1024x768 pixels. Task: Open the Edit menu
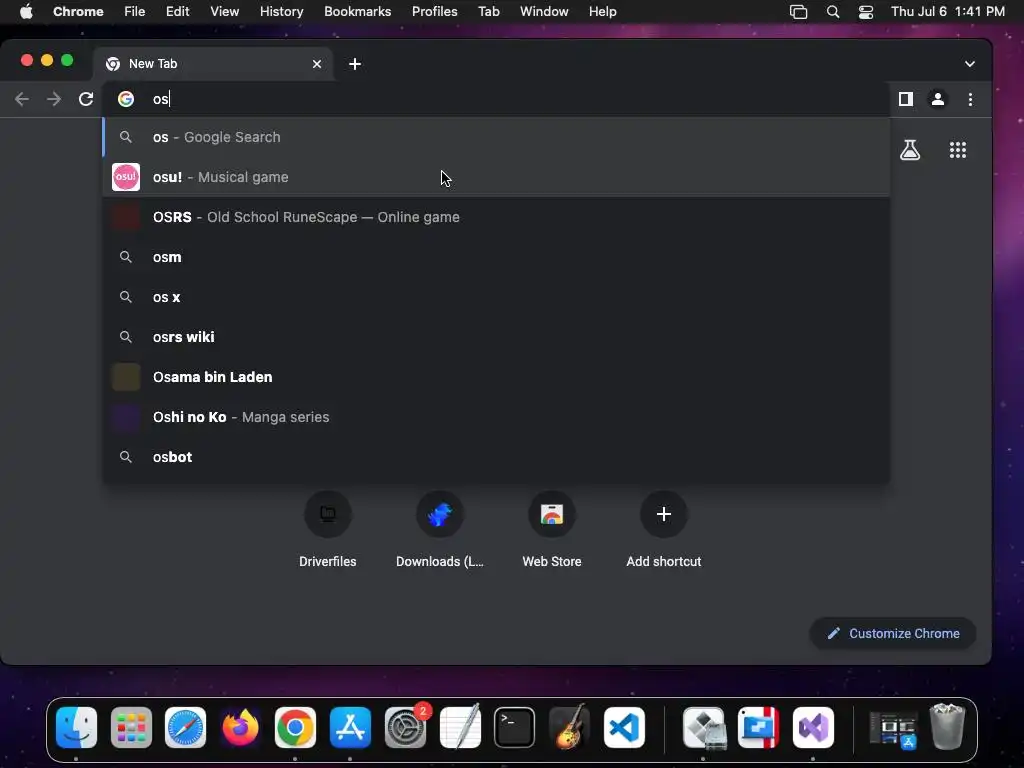click(178, 12)
